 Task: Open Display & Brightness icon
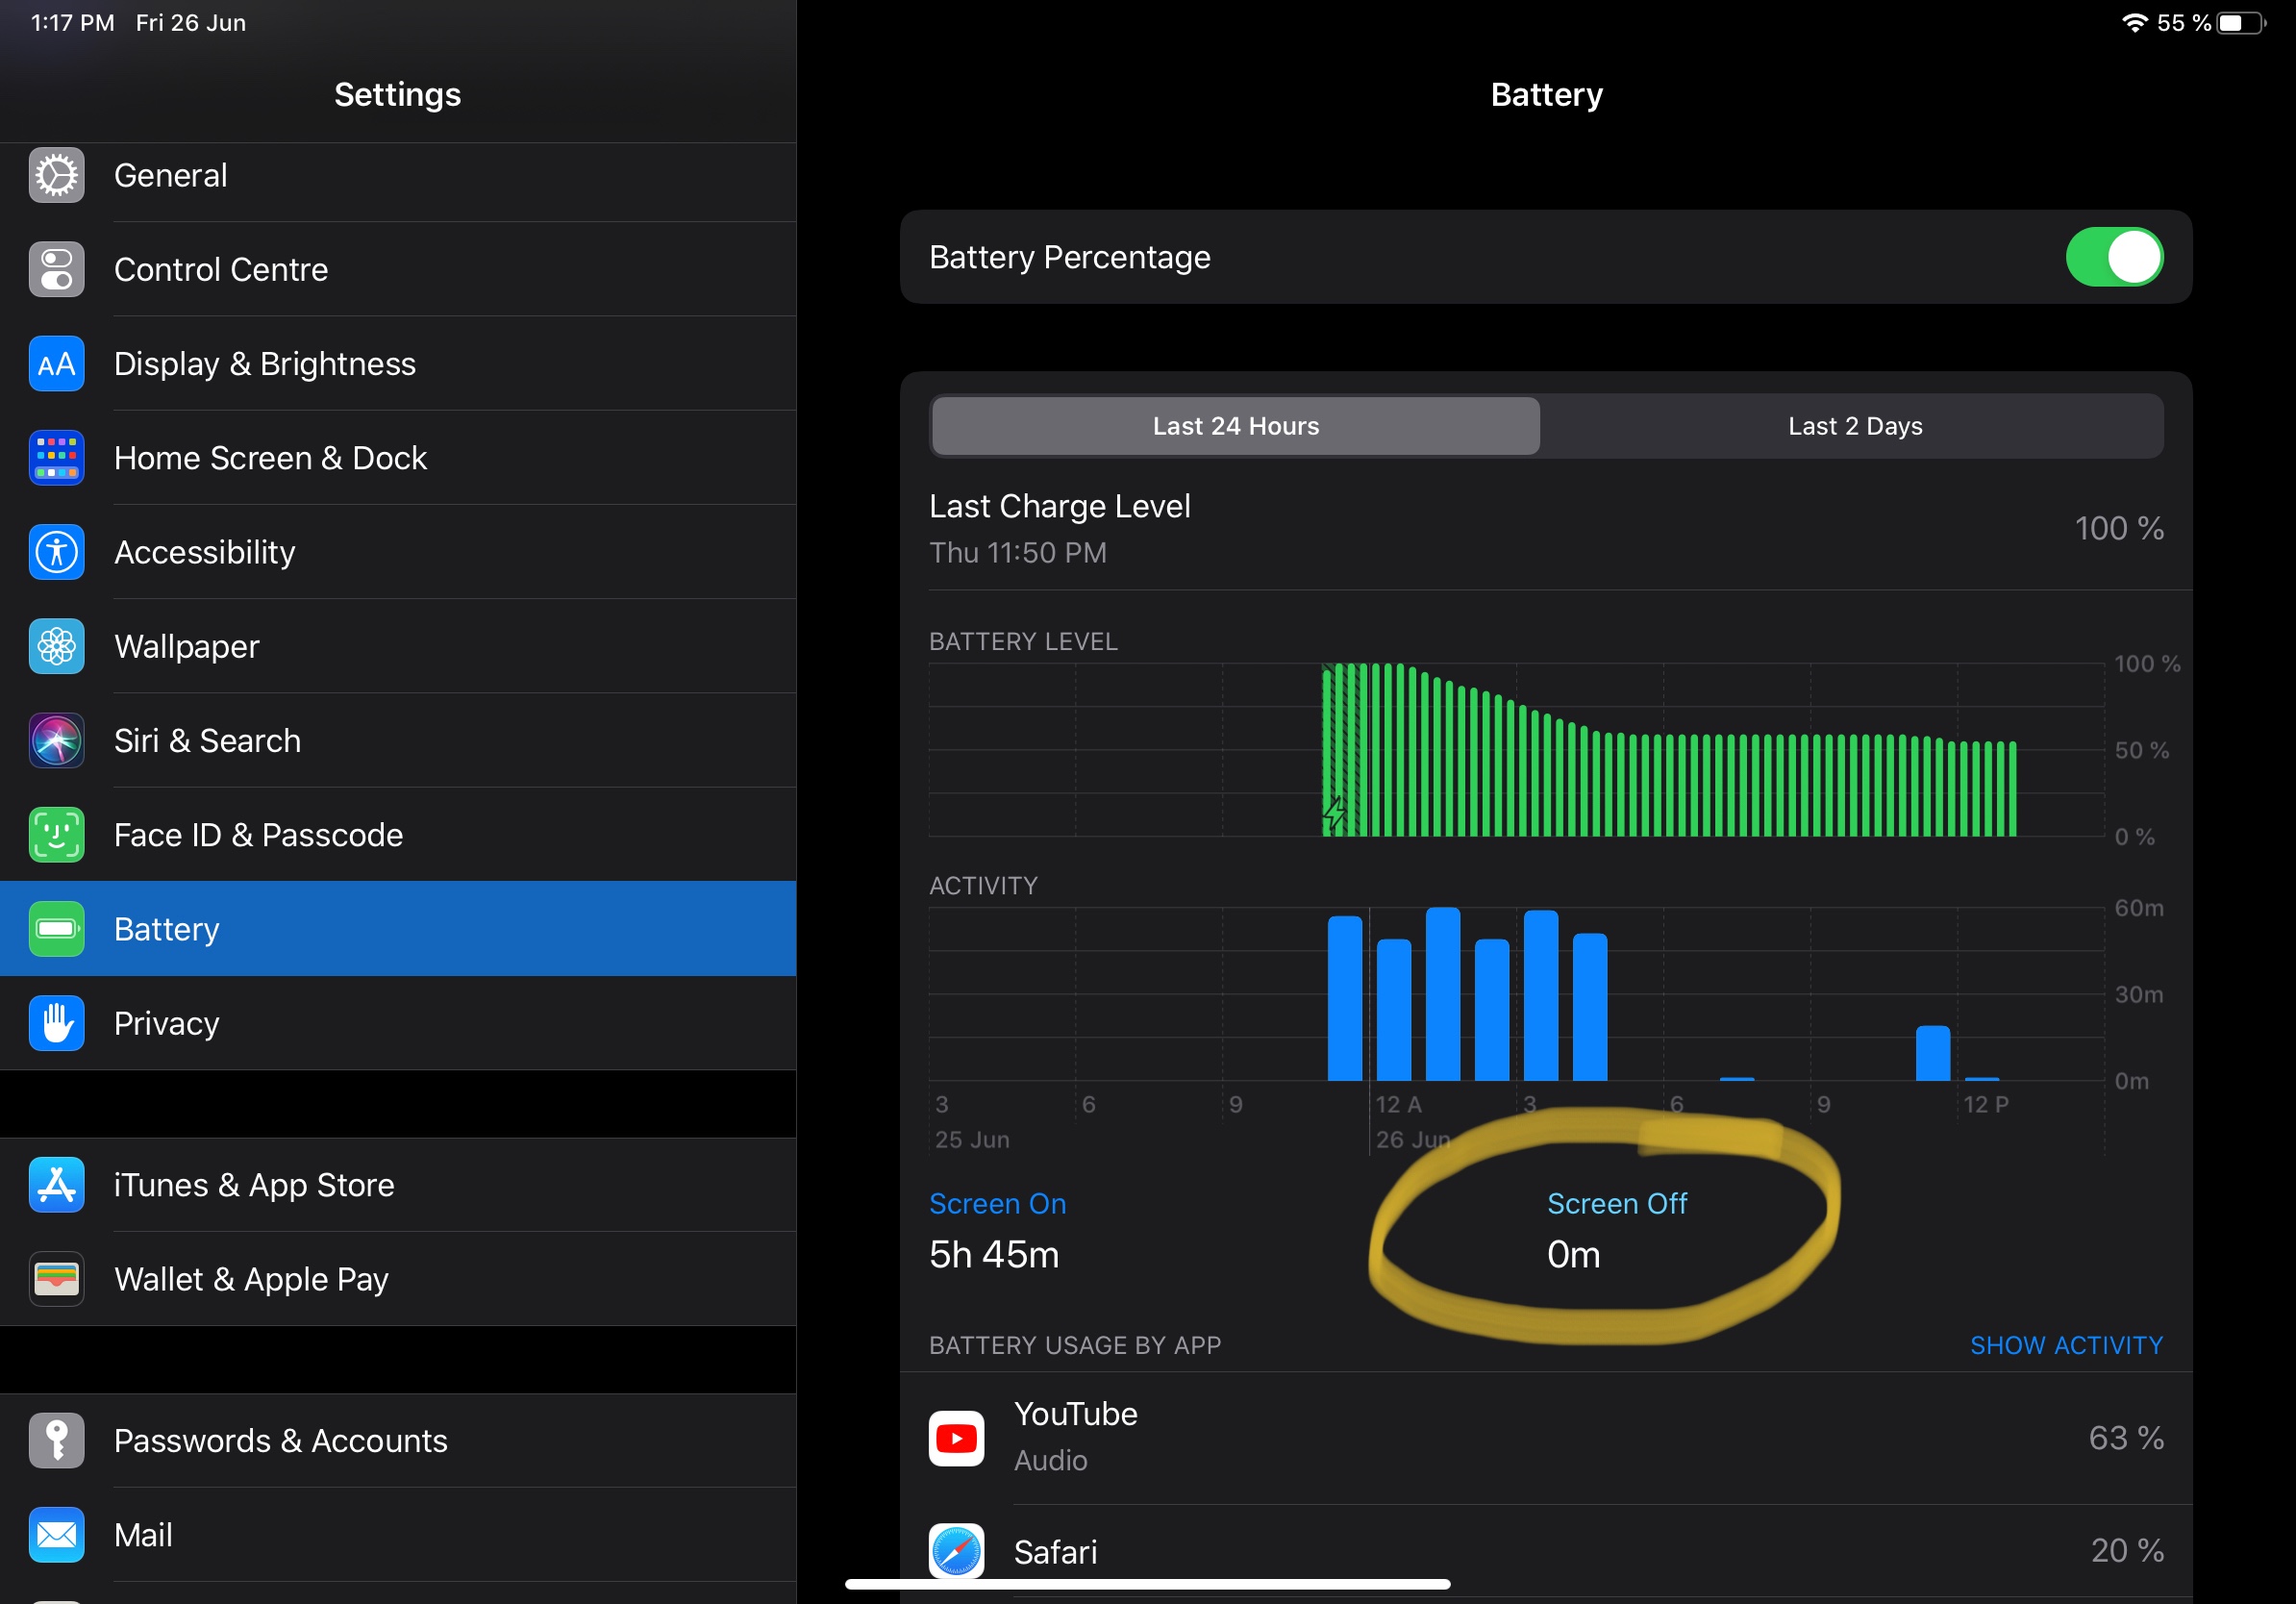[56, 364]
